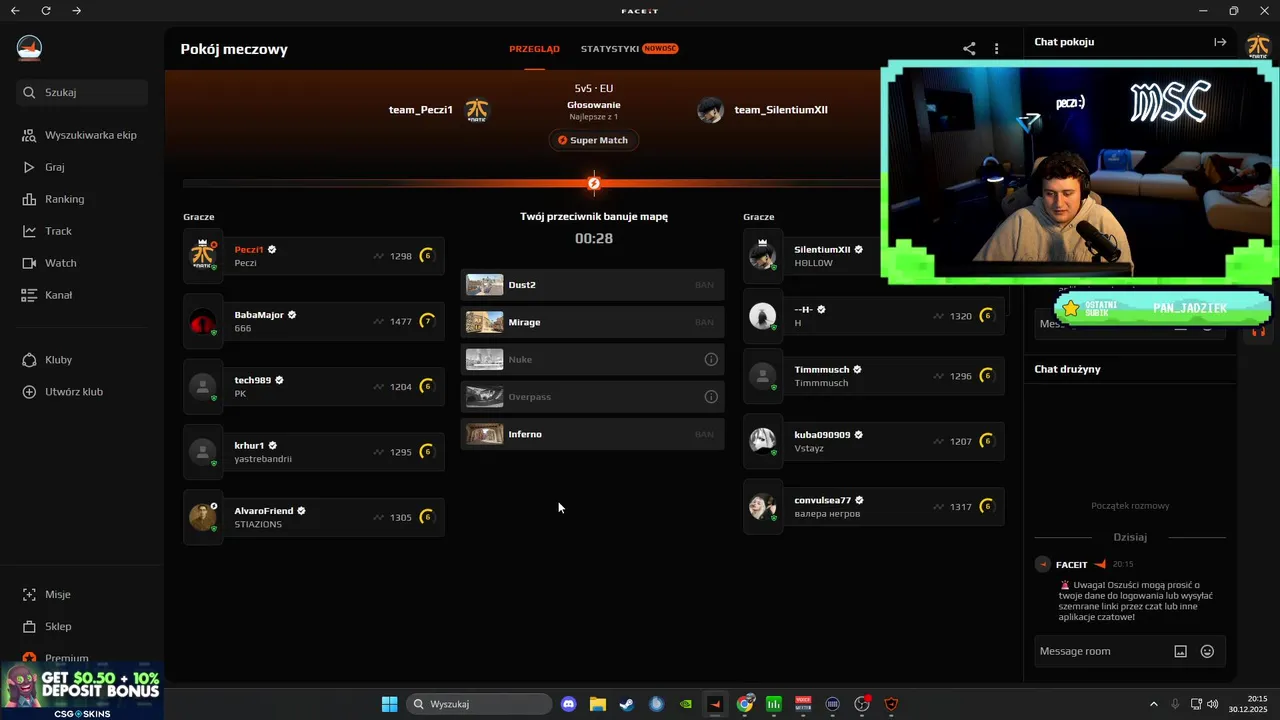The height and width of the screenshot is (720, 1280).
Task: Open Discord from the taskbar
Action: click(x=569, y=704)
